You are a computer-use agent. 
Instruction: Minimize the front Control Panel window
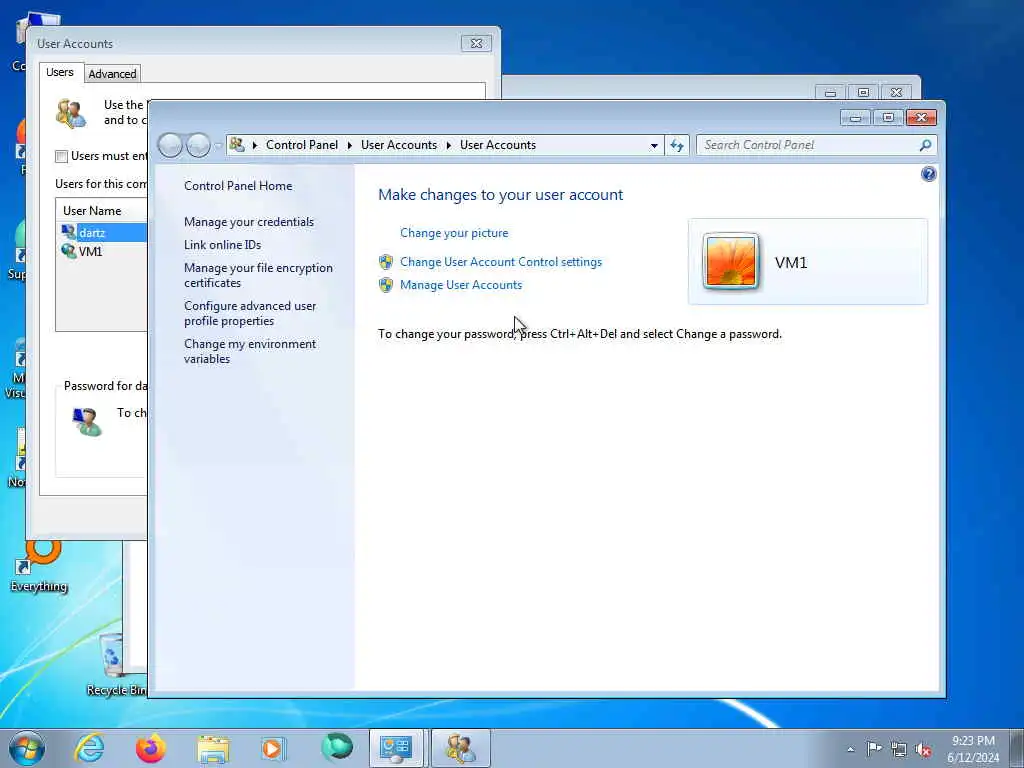click(x=855, y=118)
